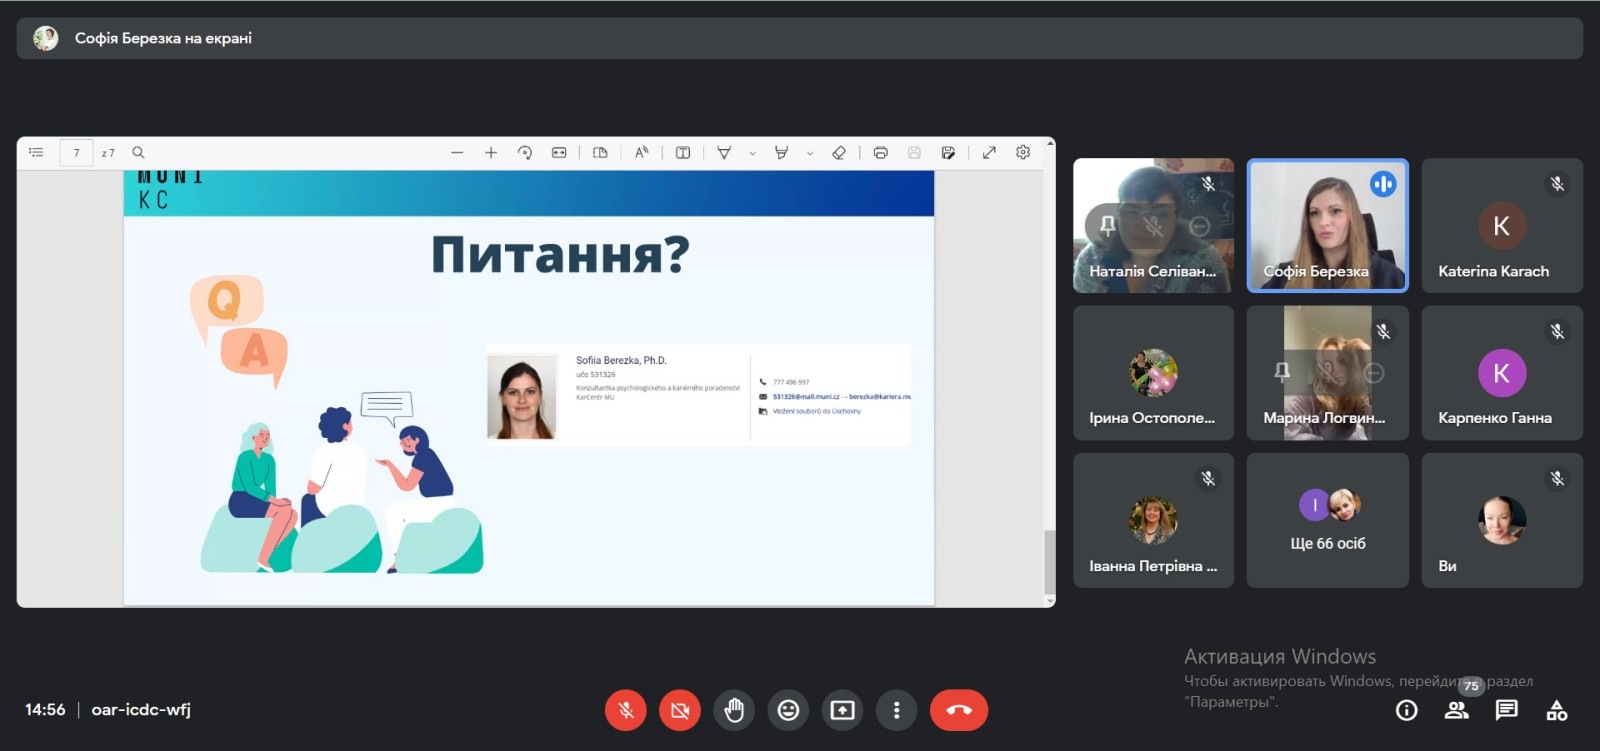This screenshot has height=751, width=1600.
Task: Rotate the PDF page view
Action: coord(525,153)
